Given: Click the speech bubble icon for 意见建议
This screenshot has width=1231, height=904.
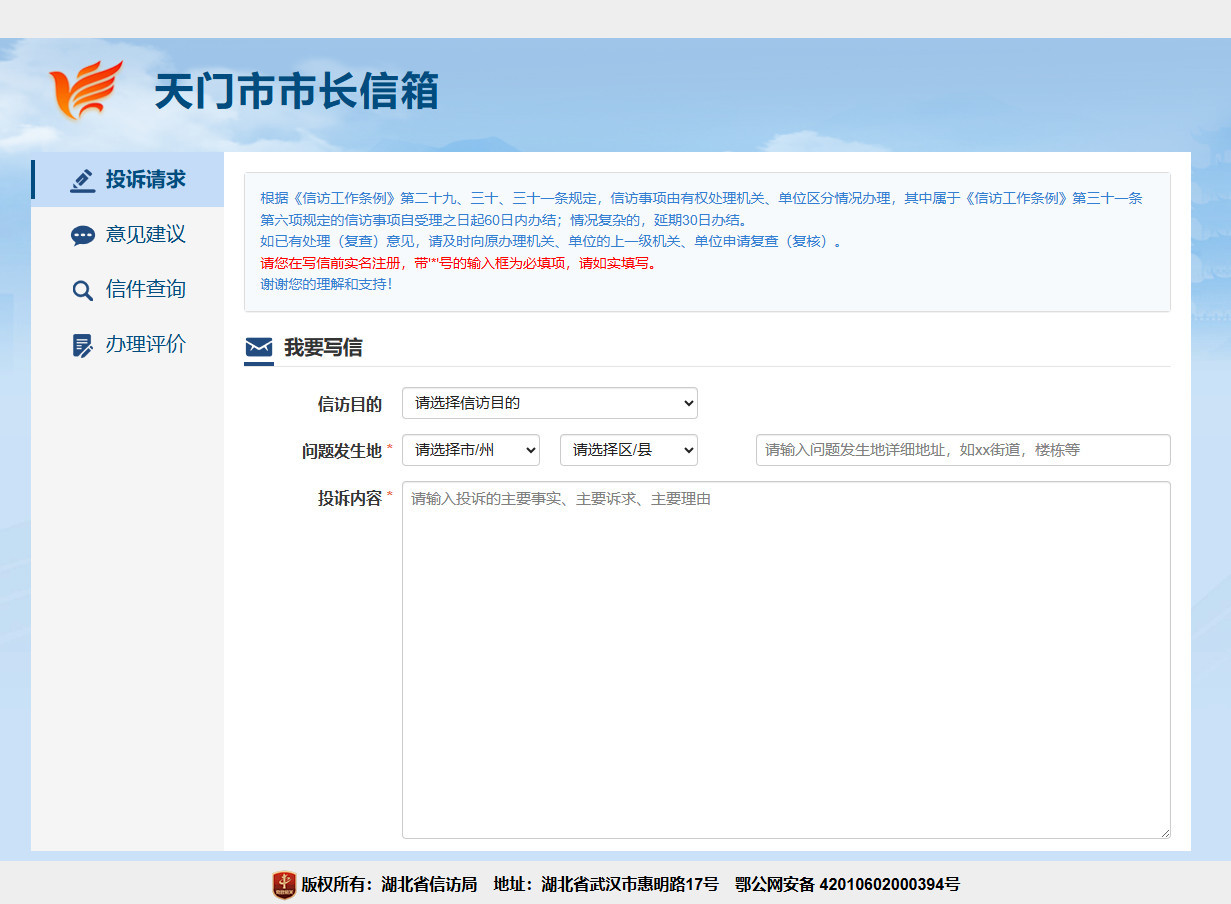Looking at the screenshot, I should (83, 236).
